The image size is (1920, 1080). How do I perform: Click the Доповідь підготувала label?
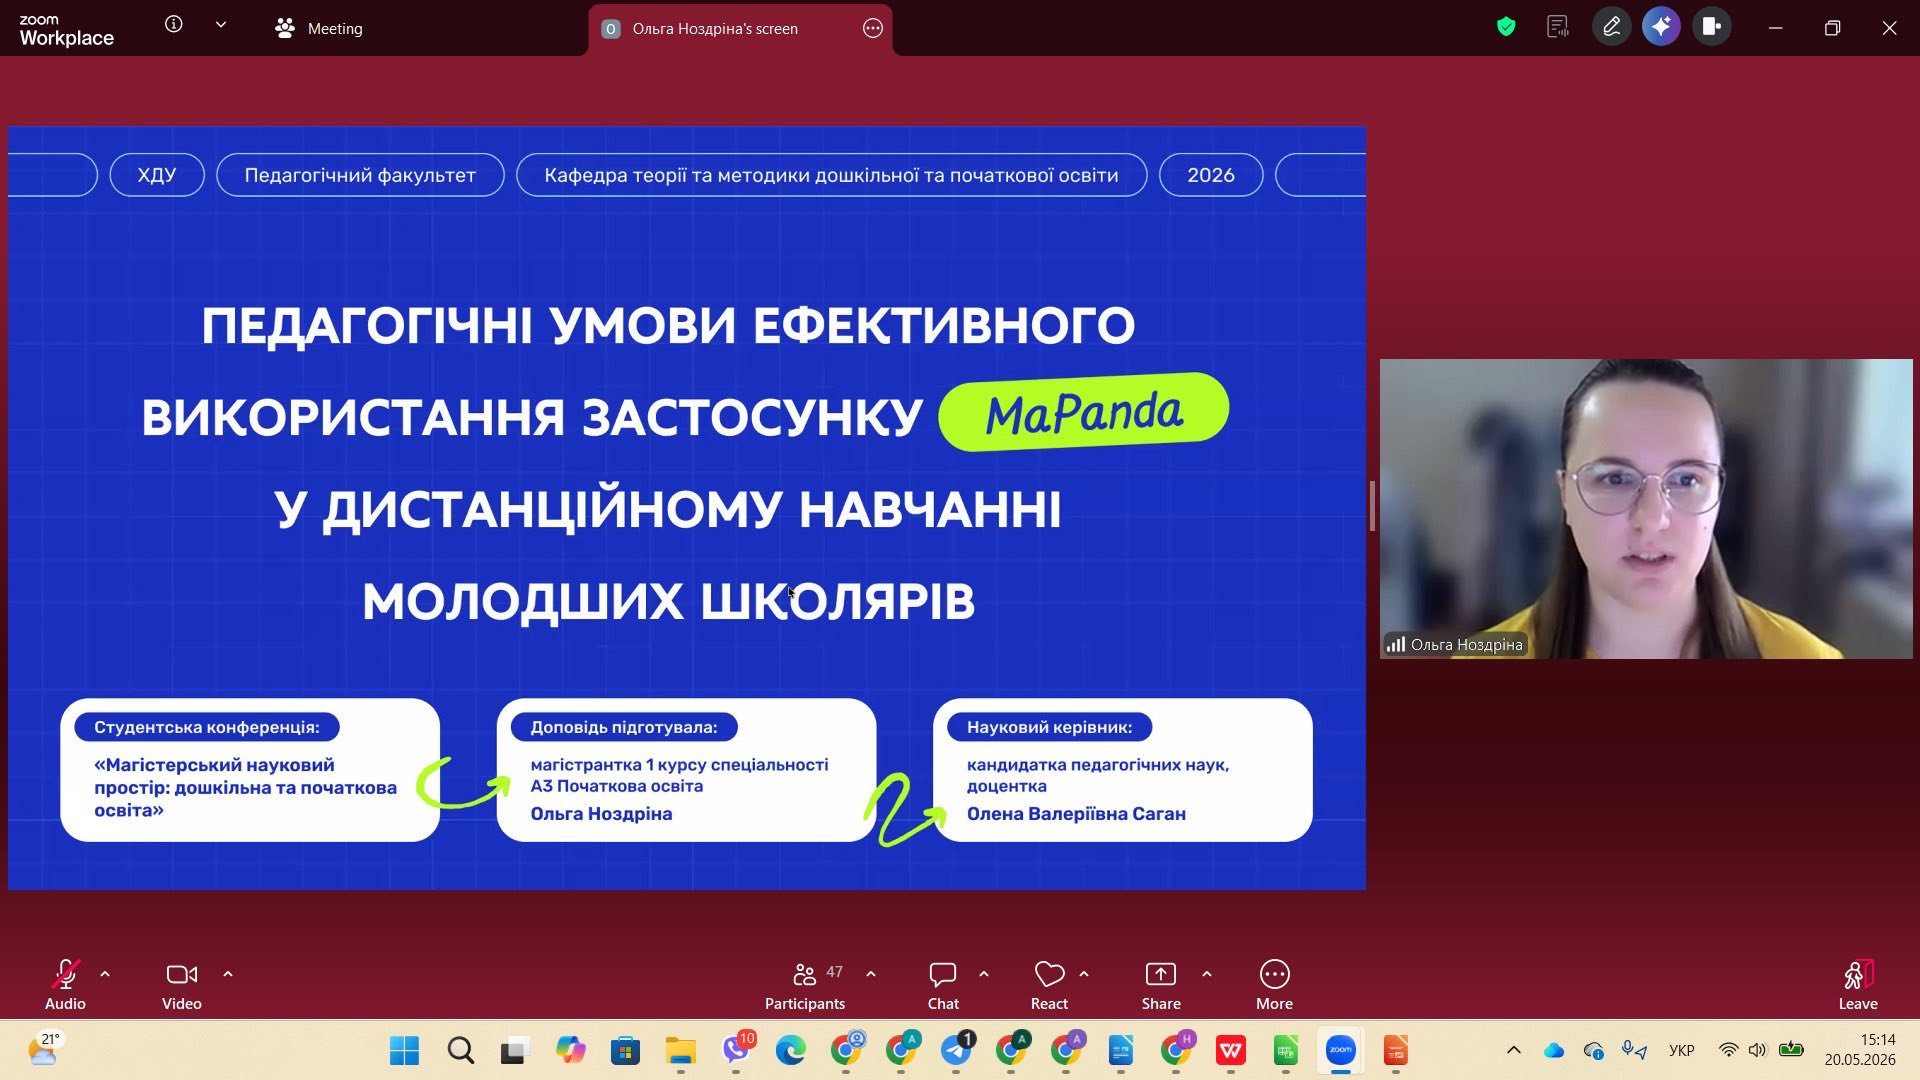coord(624,727)
